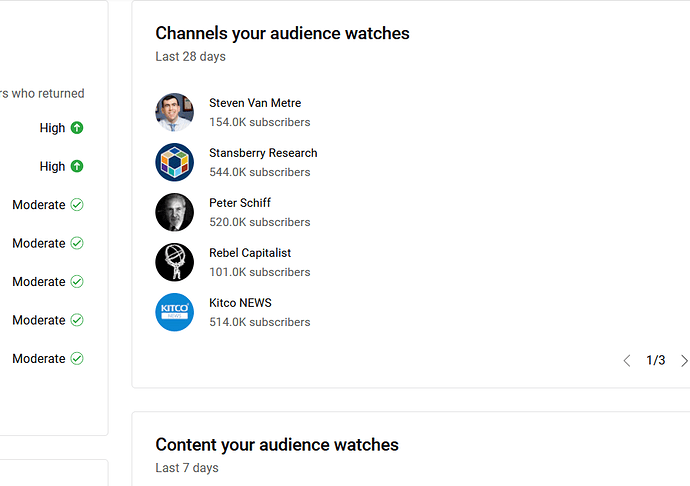Open Kitco NEWS blue logo avatar
690x486 pixels.
point(175,312)
